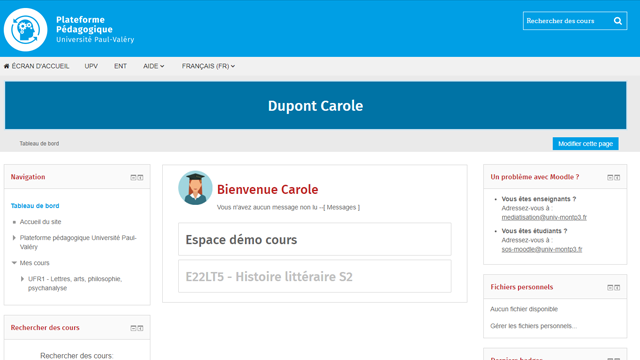Expand the UFR1 Lettres, arts tree node
This screenshot has width=640, height=360.
coord(22,279)
